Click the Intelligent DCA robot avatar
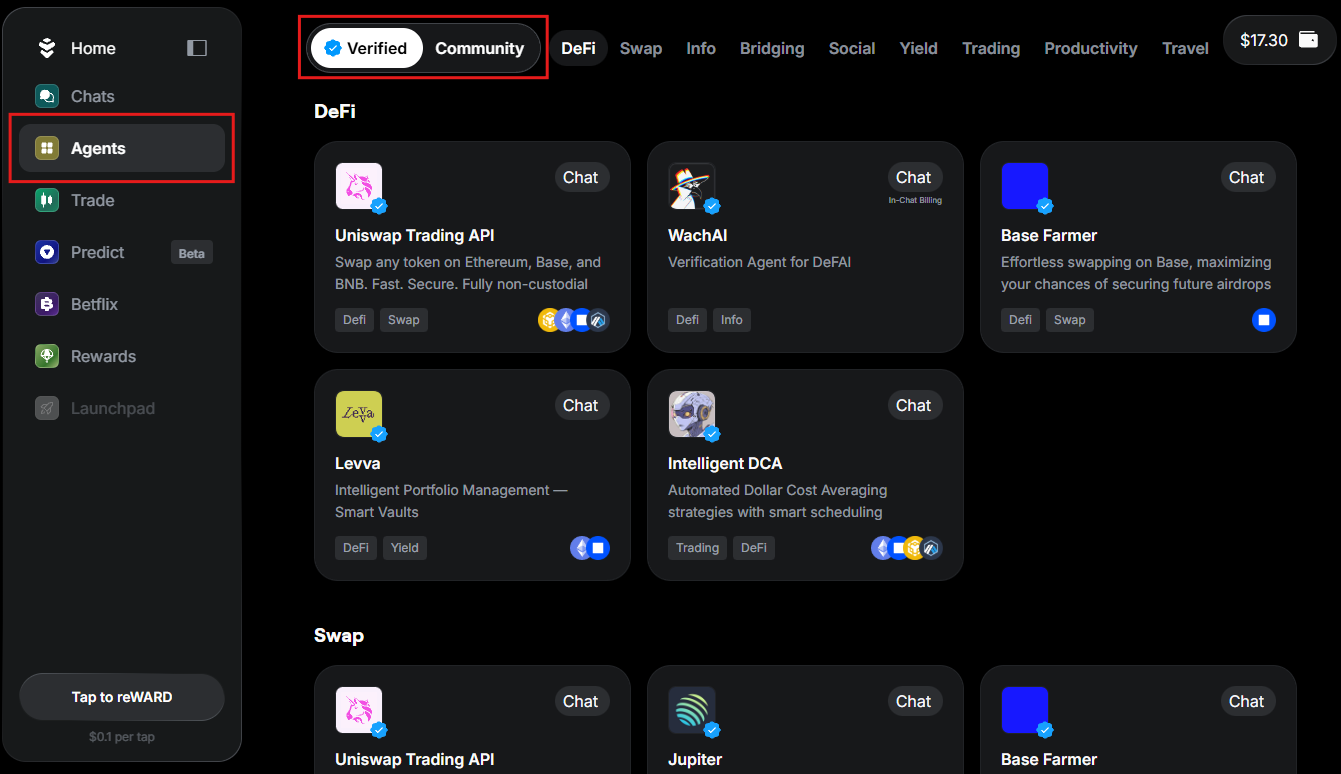Image resolution: width=1341 pixels, height=774 pixels. pyautogui.click(x=691, y=414)
